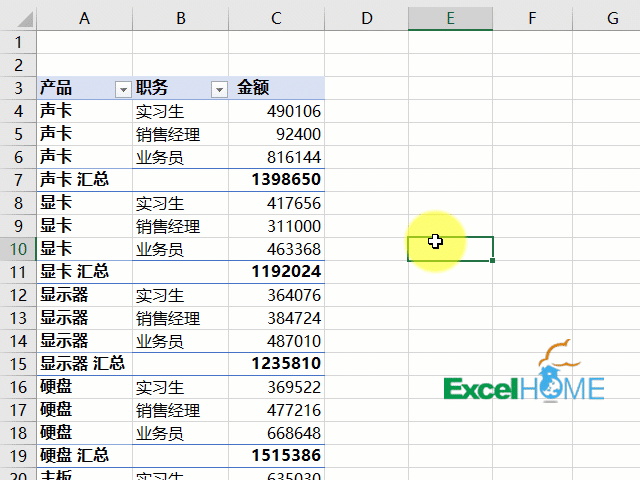Click 销售经理 in row 5
The image size is (640, 480).
tap(168, 134)
